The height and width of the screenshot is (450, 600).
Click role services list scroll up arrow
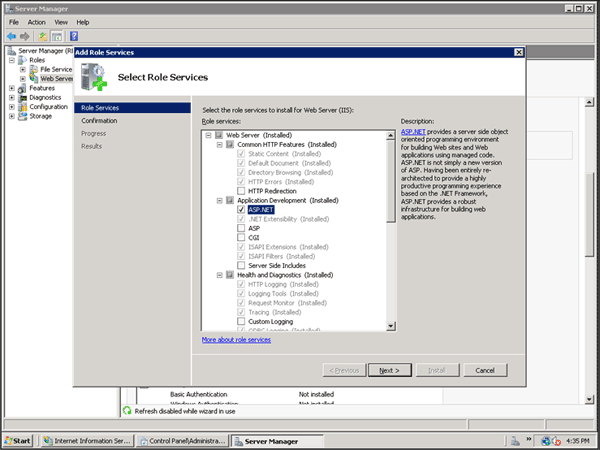click(391, 135)
